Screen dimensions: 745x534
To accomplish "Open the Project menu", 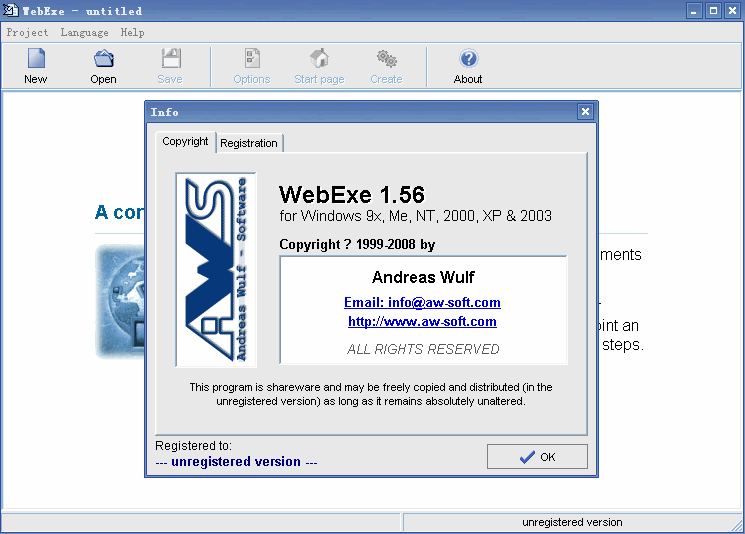I will pos(28,32).
